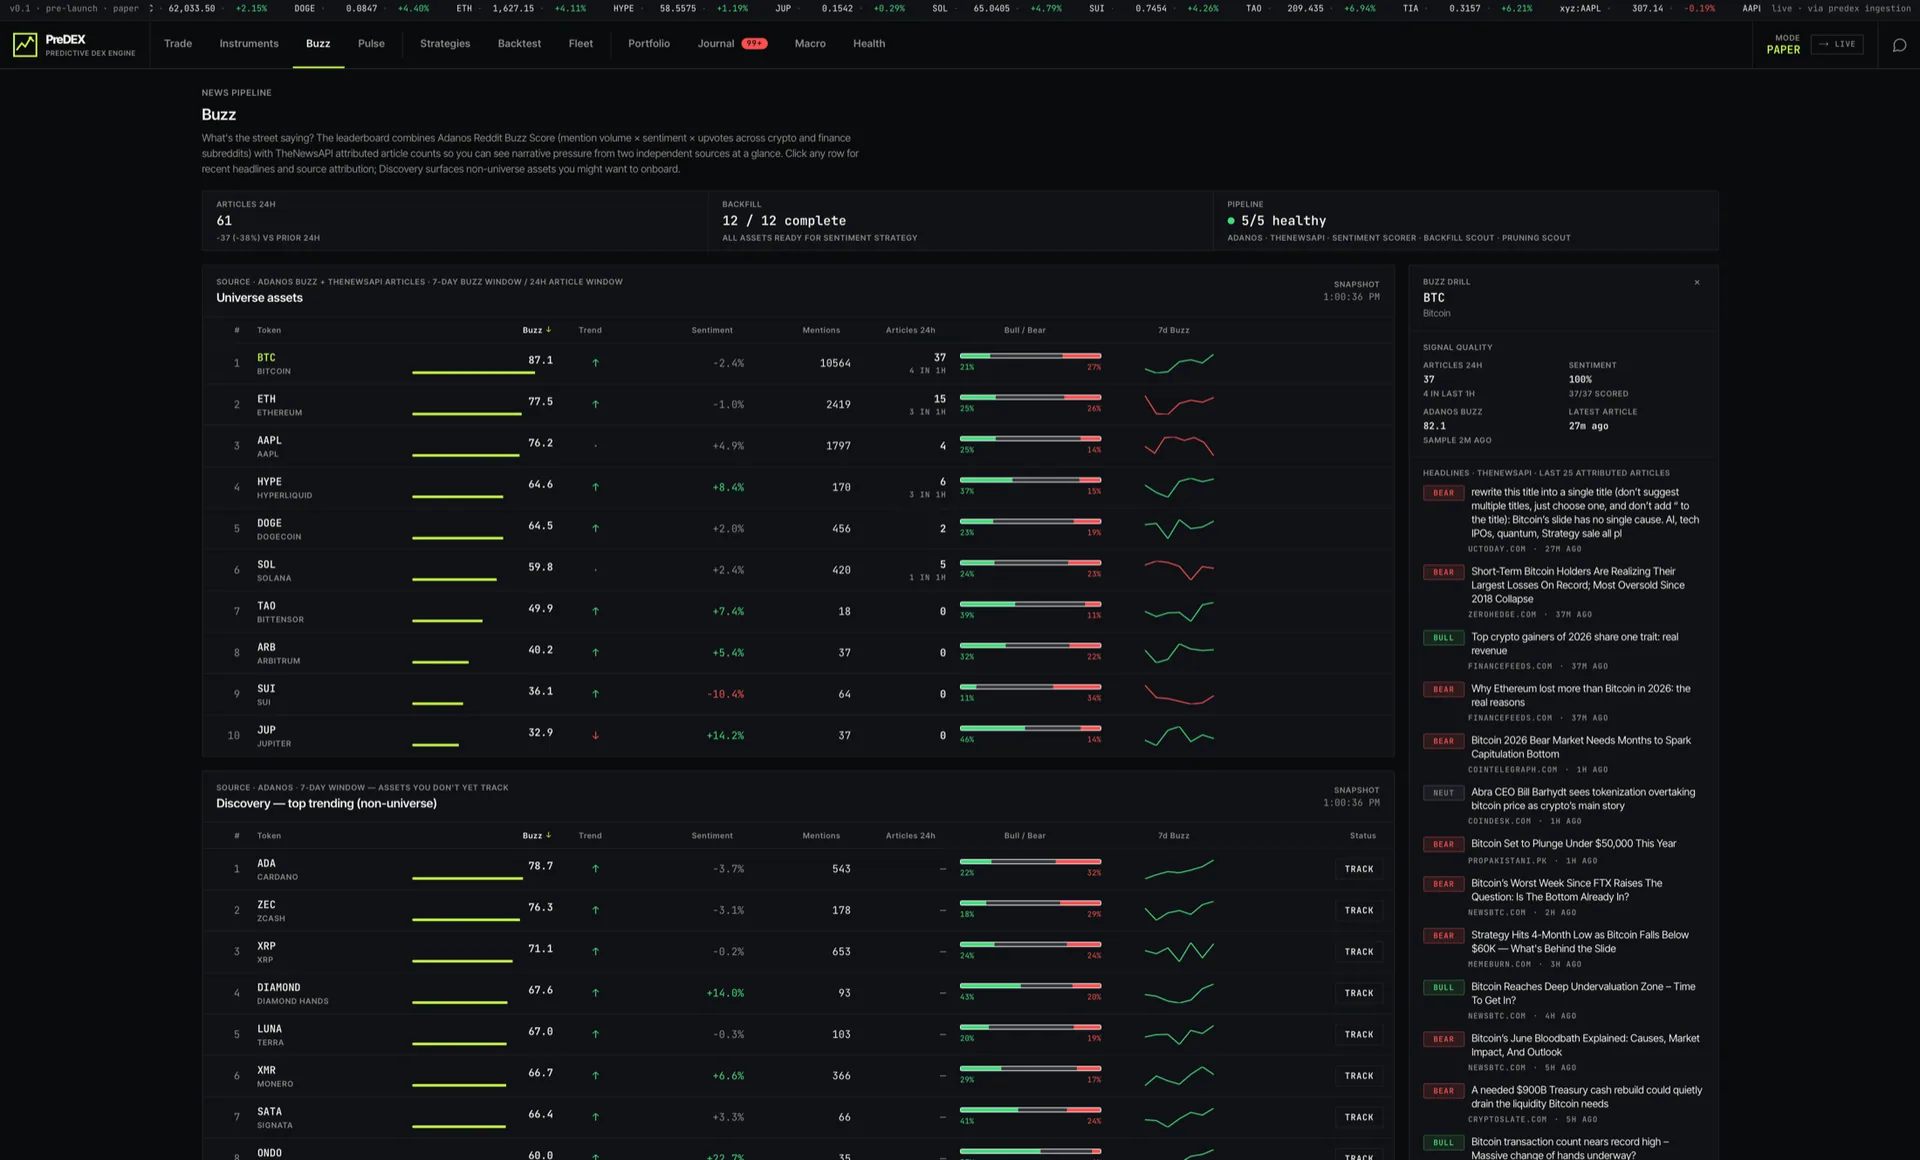This screenshot has height=1160, width=1920.
Task: Go to the Strategies tab
Action: pyautogui.click(x=445, y=44)
